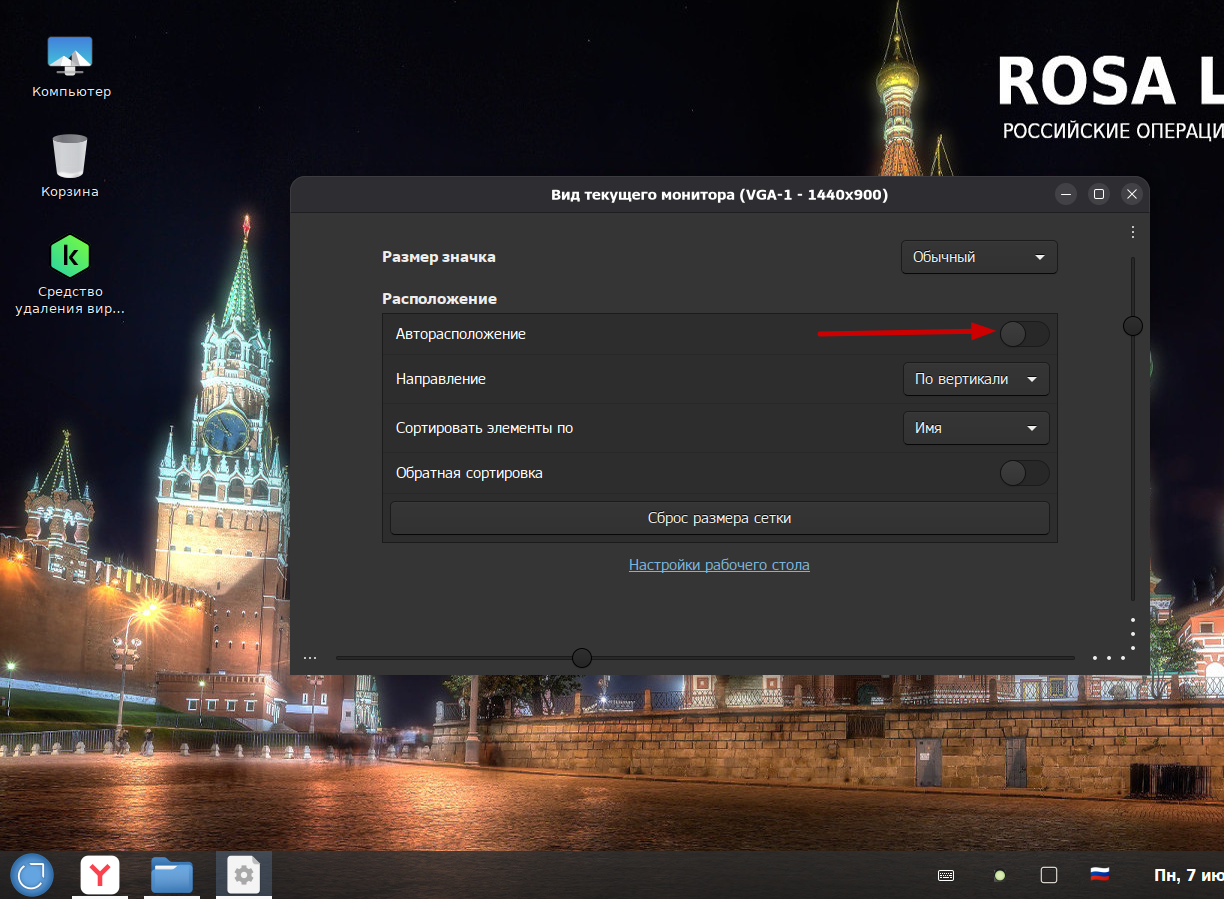Expand the Размер значка dropdown

click(x=978, y=257)
